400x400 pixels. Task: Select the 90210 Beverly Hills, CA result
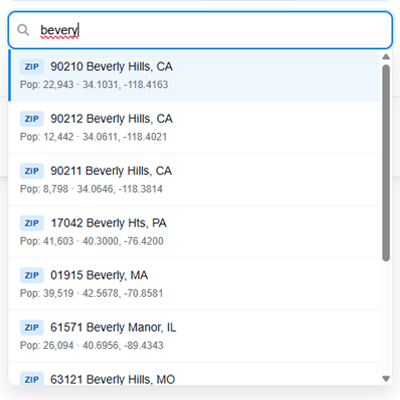click(x=194, y=75)
